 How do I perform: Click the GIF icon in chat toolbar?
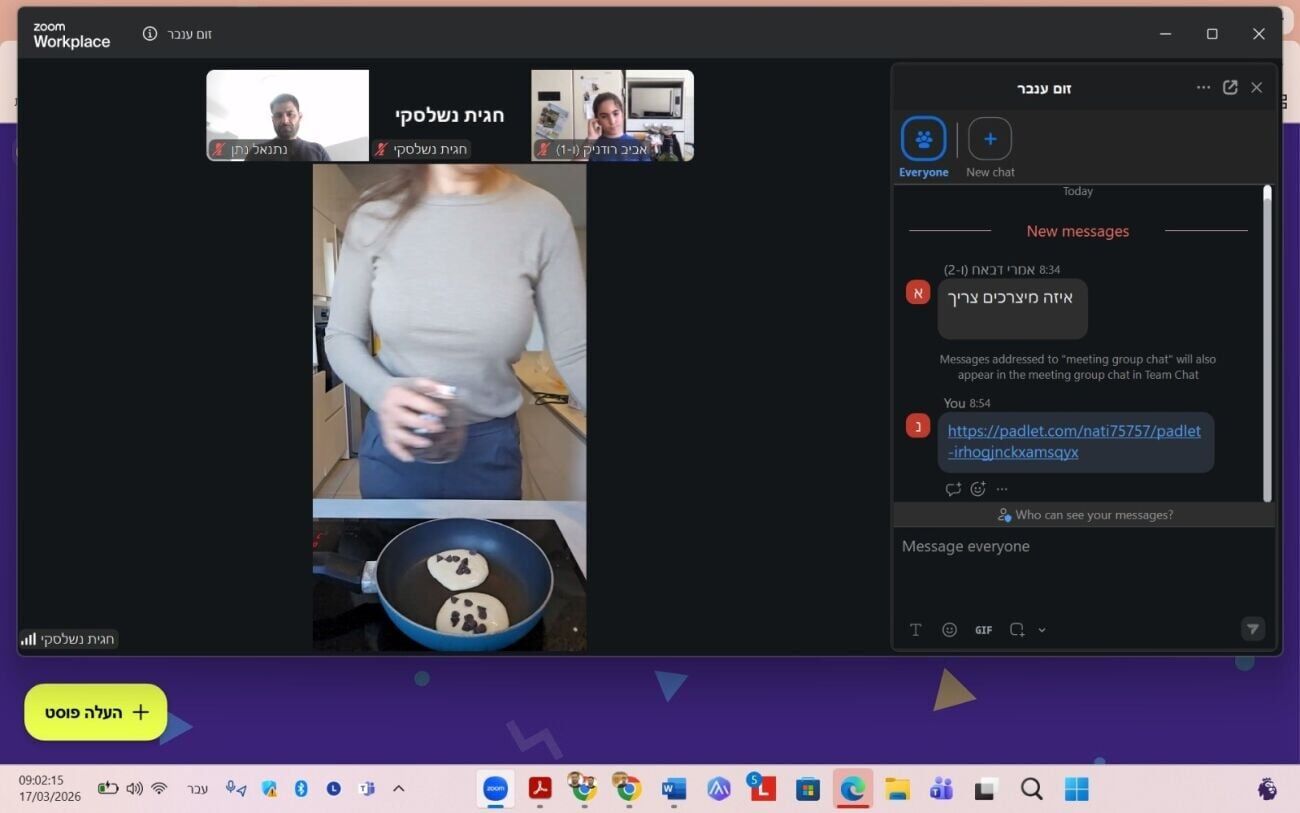(x=983, y=630)
